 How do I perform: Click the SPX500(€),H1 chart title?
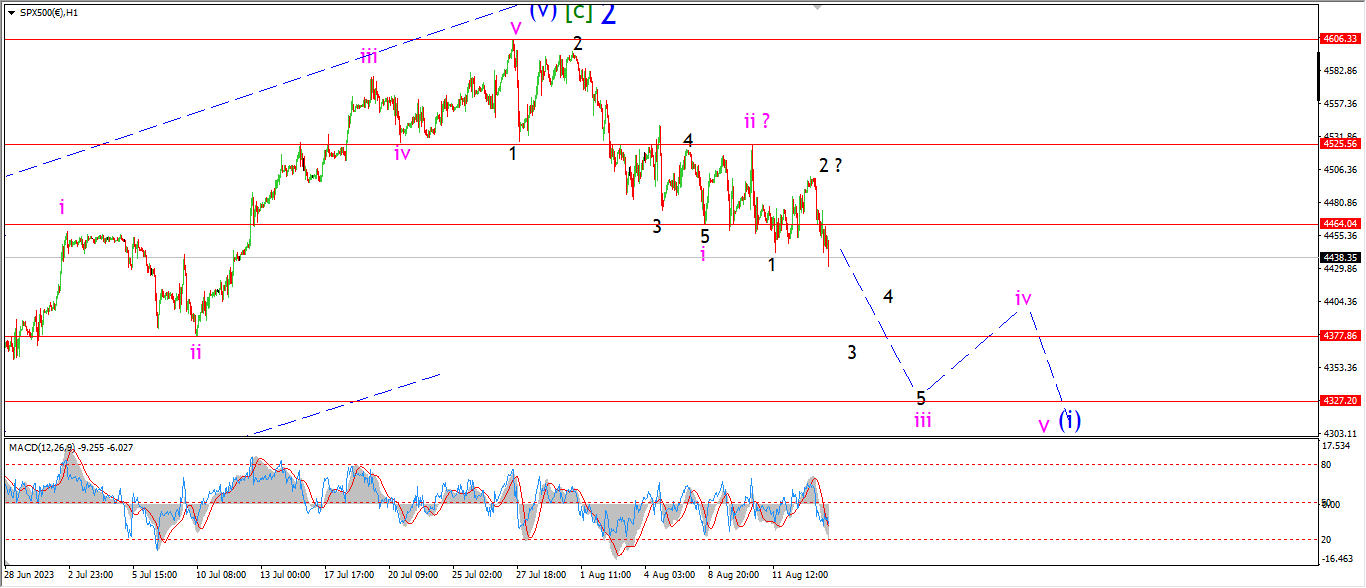click(48, 12)
